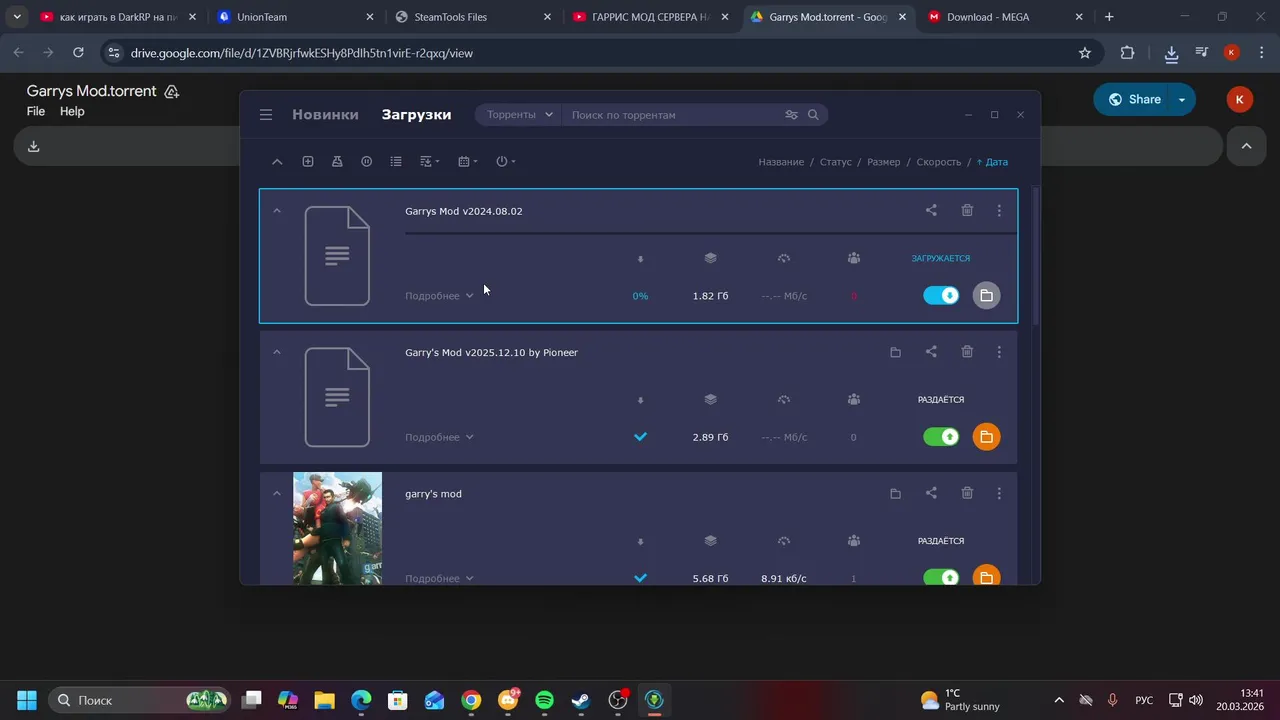The width and height of the screenshot is (1280, 720).
Task: Download the file in Google Drive viewer
Action: (33, 146)
